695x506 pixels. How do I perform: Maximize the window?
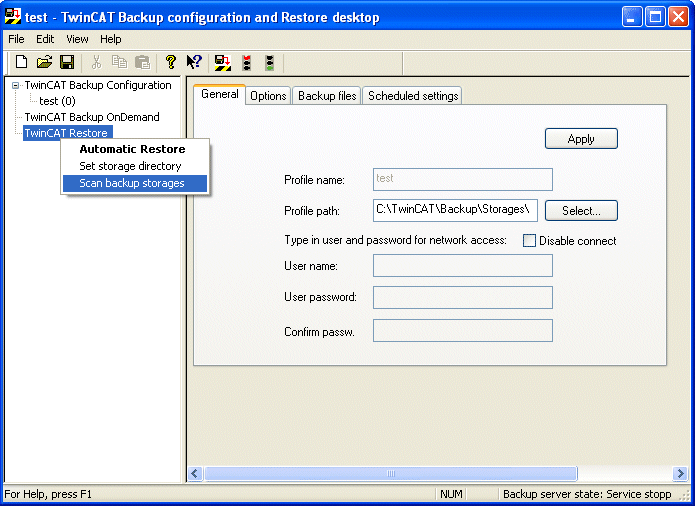(655, 17)
